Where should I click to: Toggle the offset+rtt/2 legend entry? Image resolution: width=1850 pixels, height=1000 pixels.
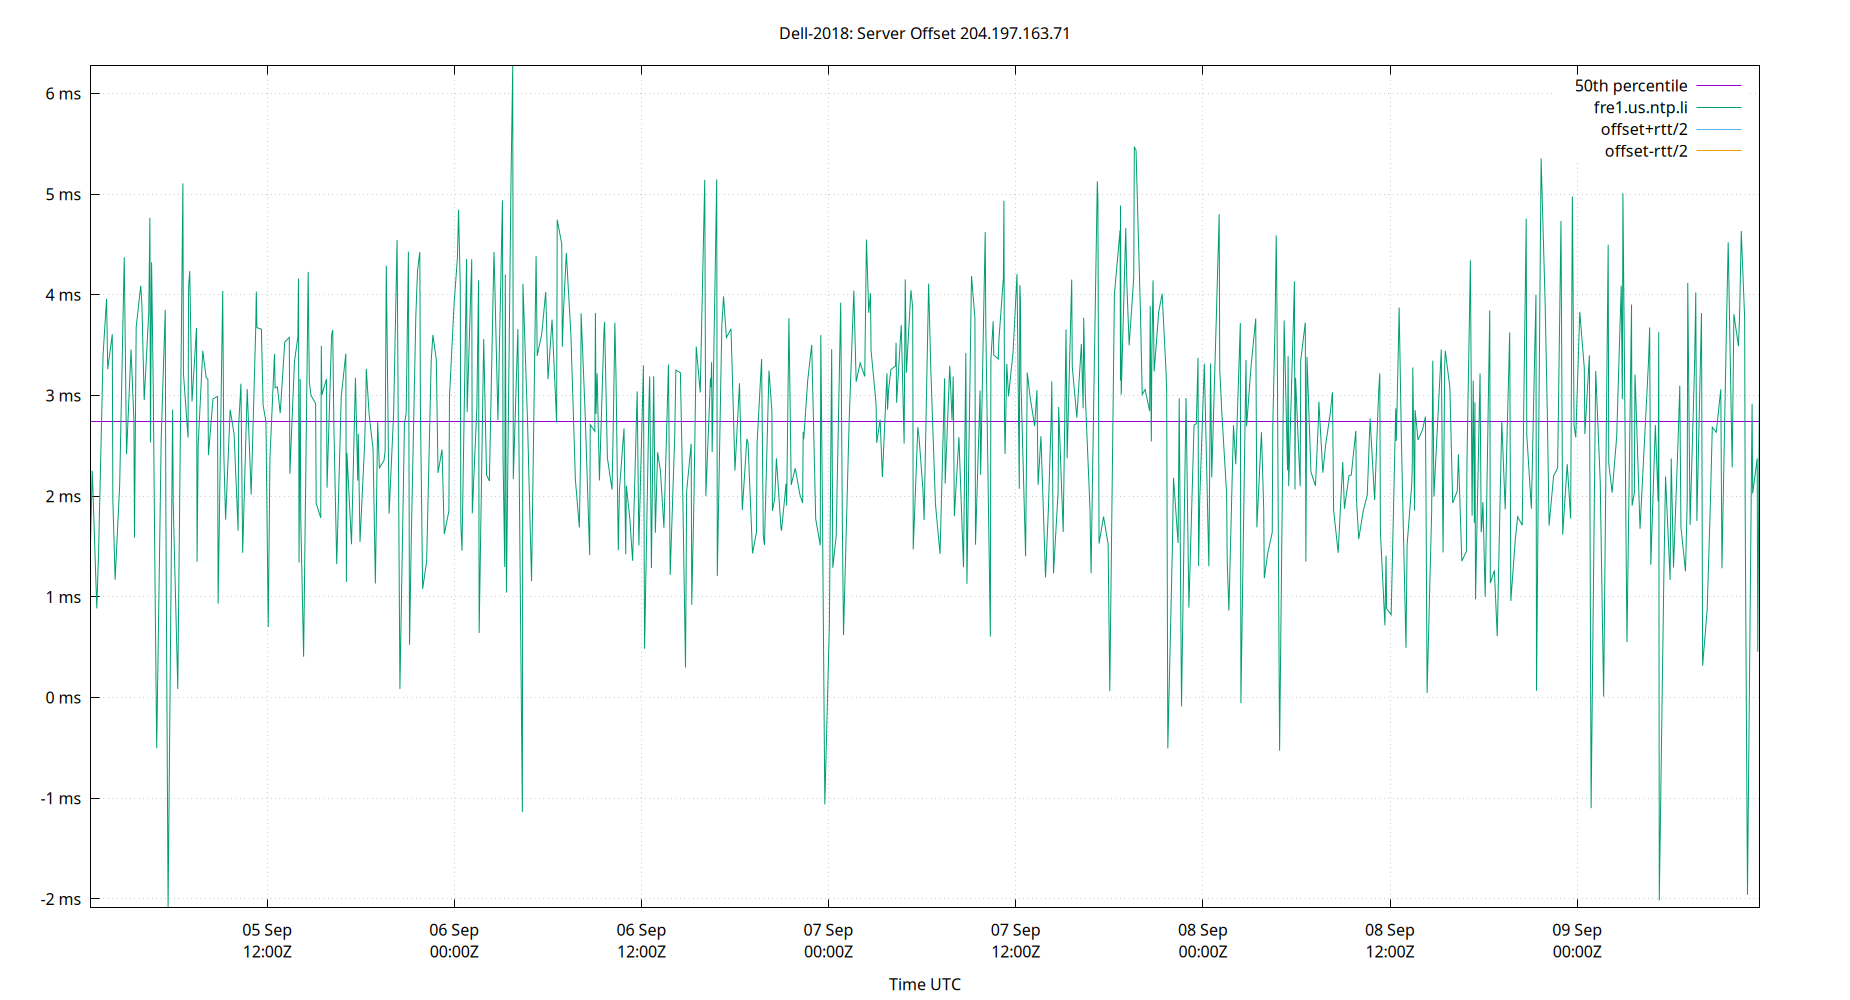1644,129
